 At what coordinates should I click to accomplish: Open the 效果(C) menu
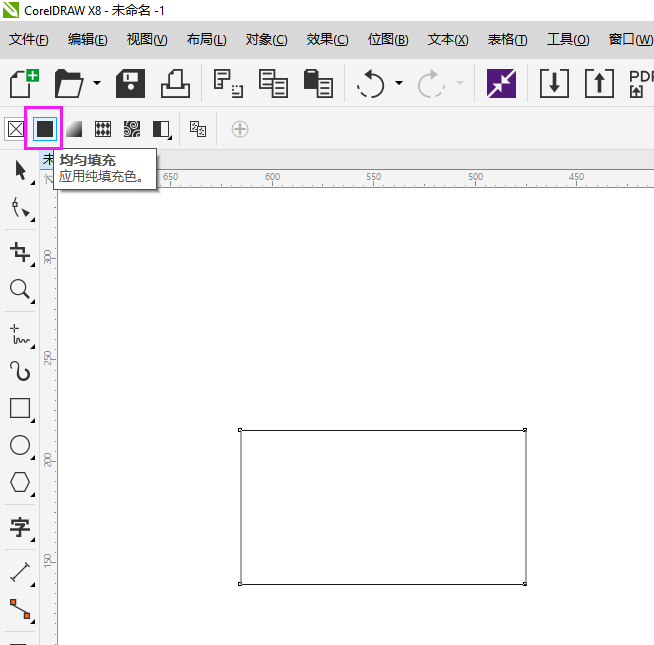tap(327, 40)
